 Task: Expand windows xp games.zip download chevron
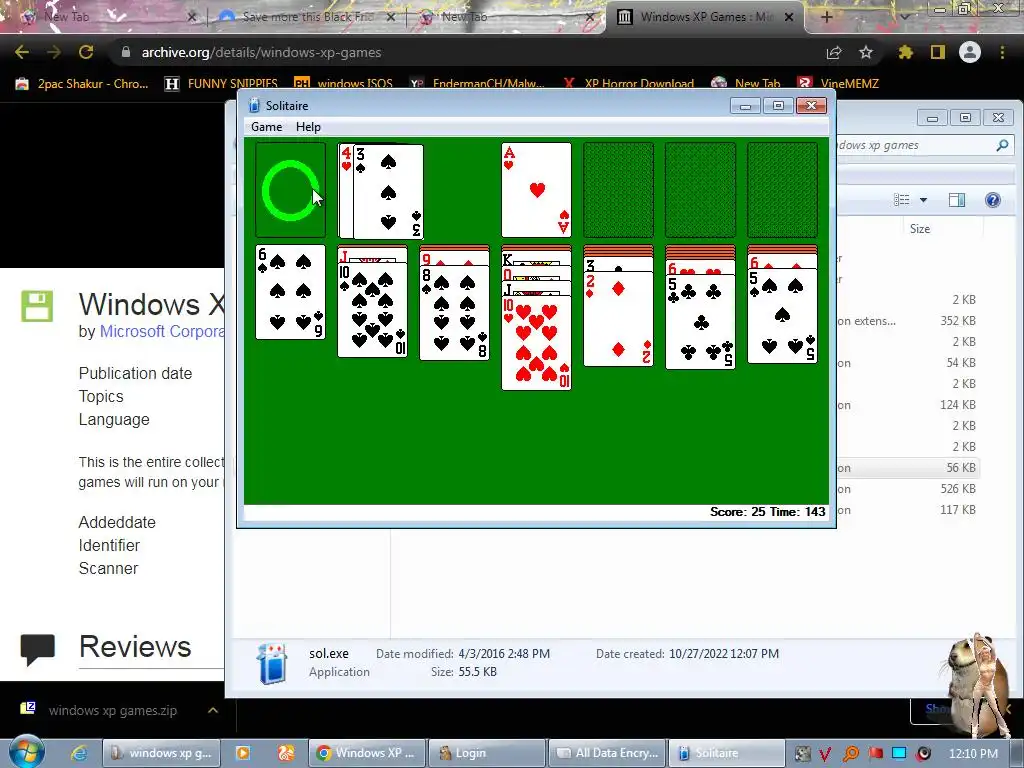click(213, 710)
